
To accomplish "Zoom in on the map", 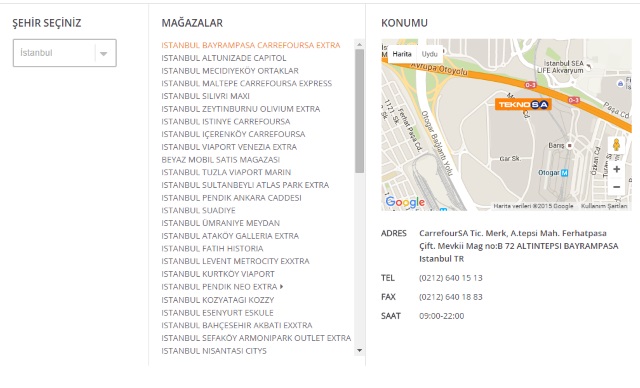I will pos(616,169).
